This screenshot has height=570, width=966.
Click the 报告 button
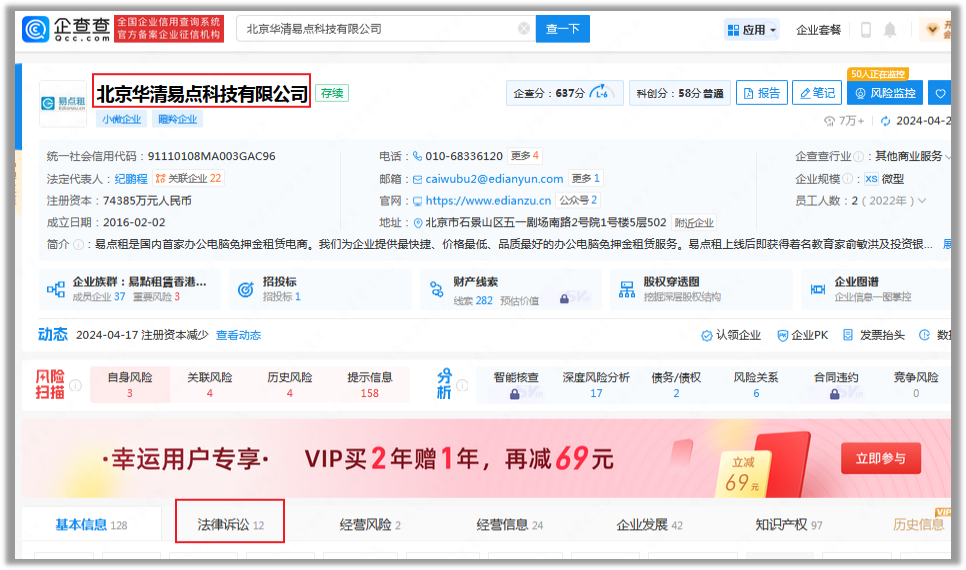click(x=761, y=93)
